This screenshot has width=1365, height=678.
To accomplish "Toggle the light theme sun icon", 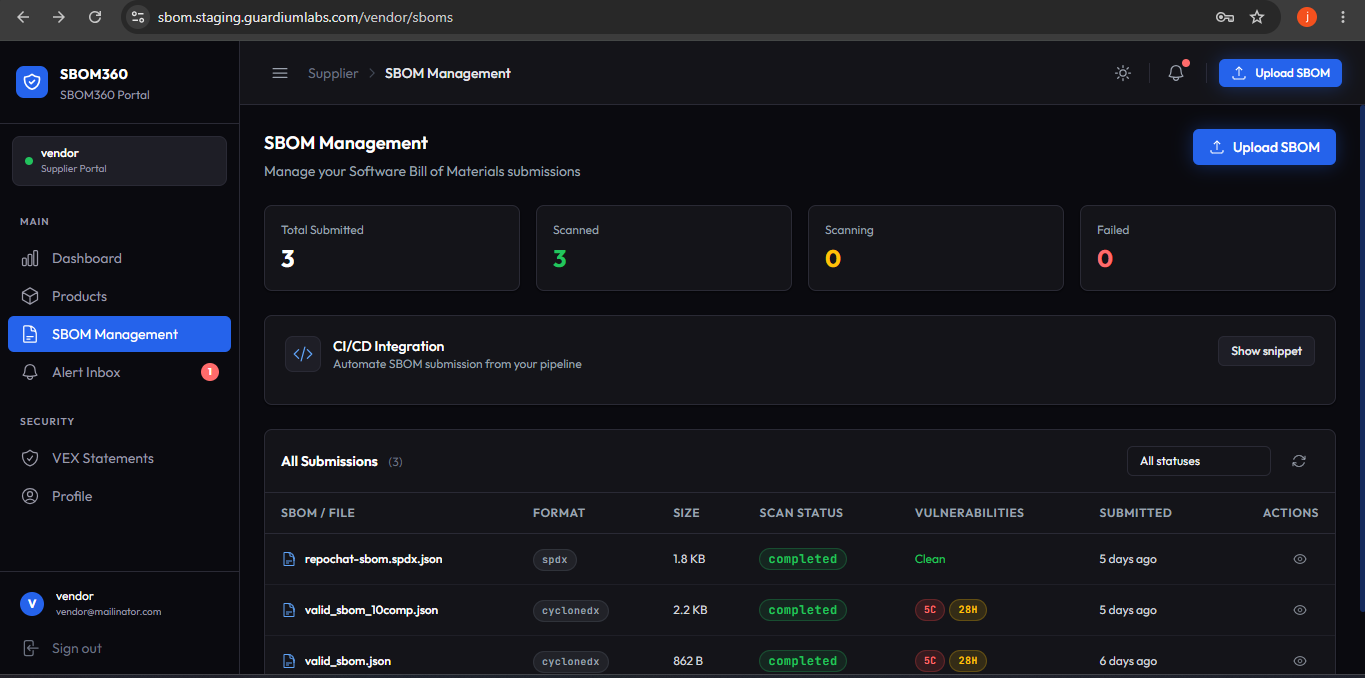I will [1123, 73].
